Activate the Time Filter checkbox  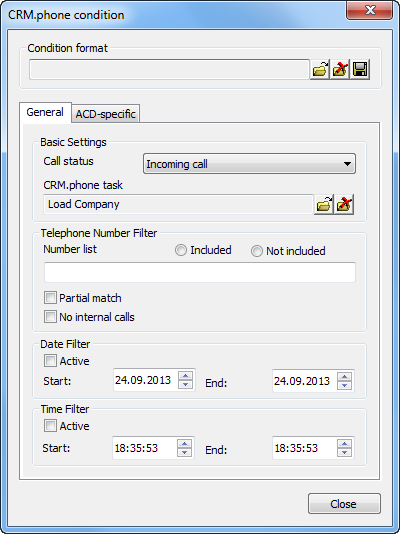[x=50, y=426]
